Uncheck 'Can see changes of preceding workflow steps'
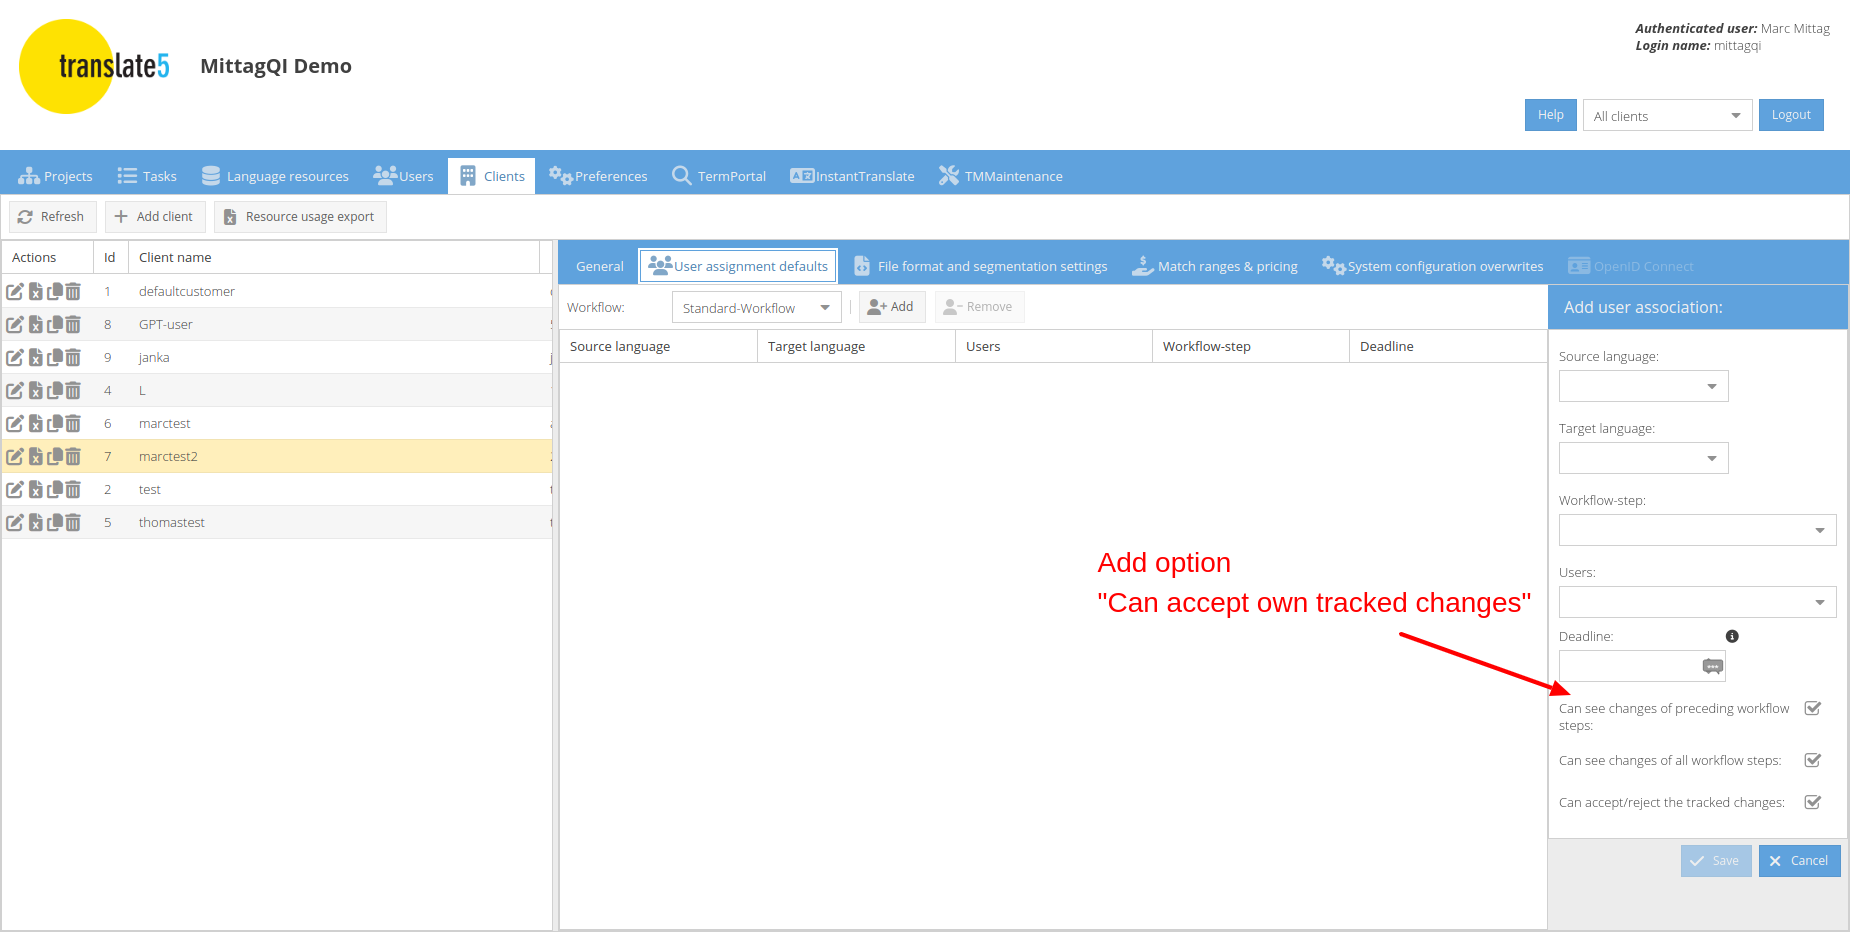The image size is (1850, 932). pyautogui.click(x=1812, y=708)
